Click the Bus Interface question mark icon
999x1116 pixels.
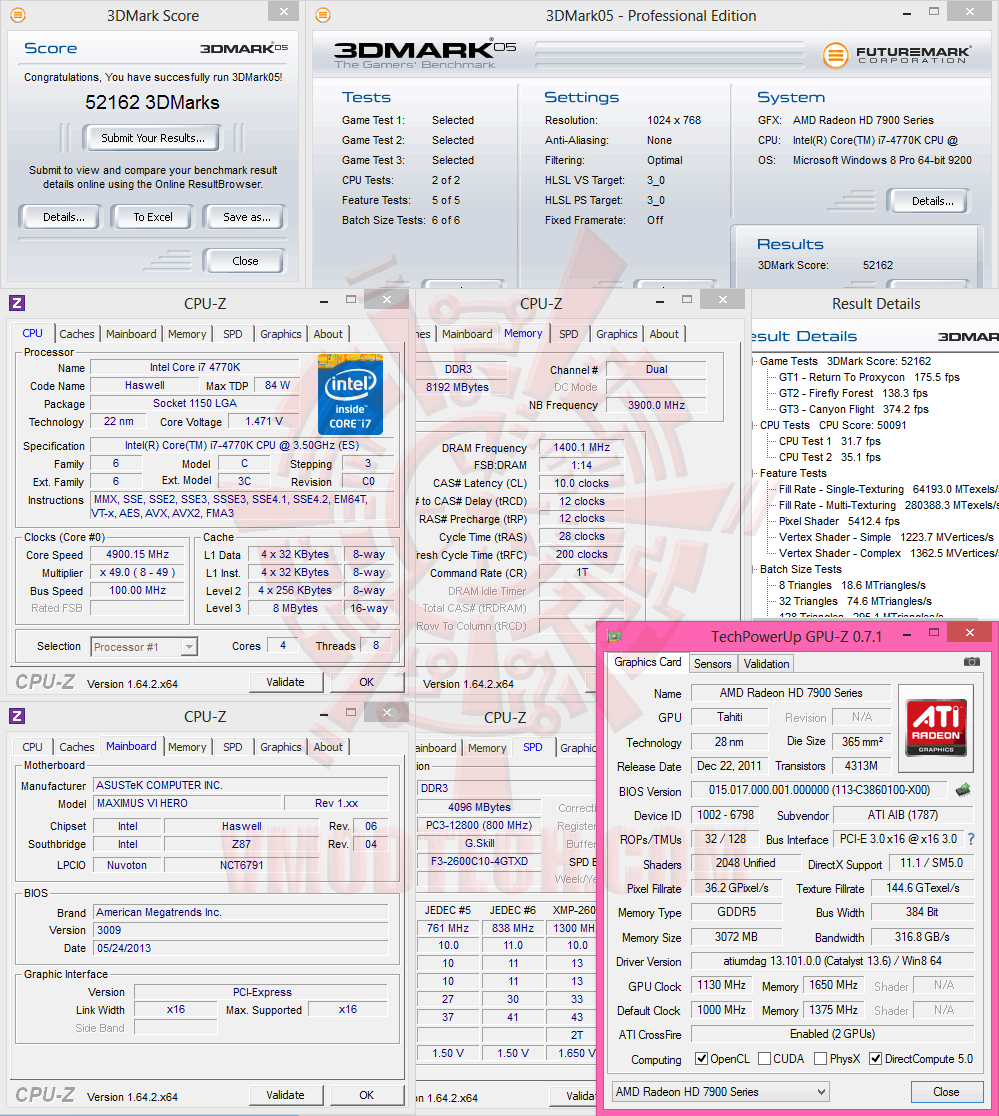click(x=971, y=839)
